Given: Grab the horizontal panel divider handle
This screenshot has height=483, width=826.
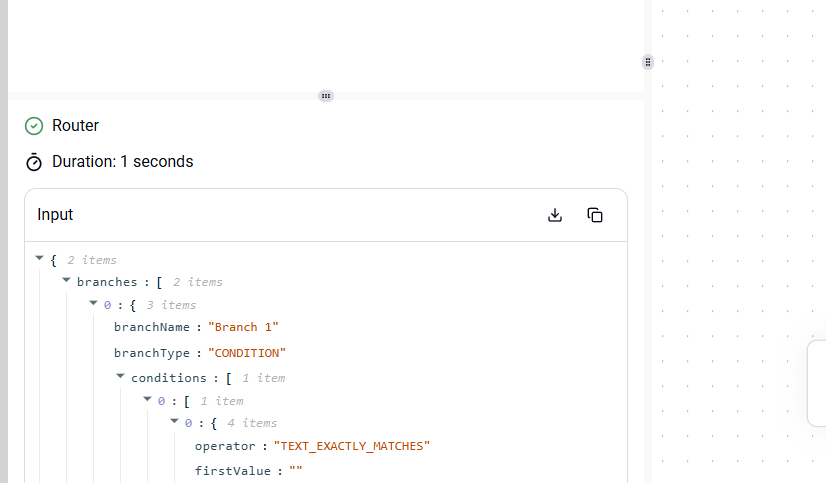Looking at the screenshot, I should (x=326, y=96).
